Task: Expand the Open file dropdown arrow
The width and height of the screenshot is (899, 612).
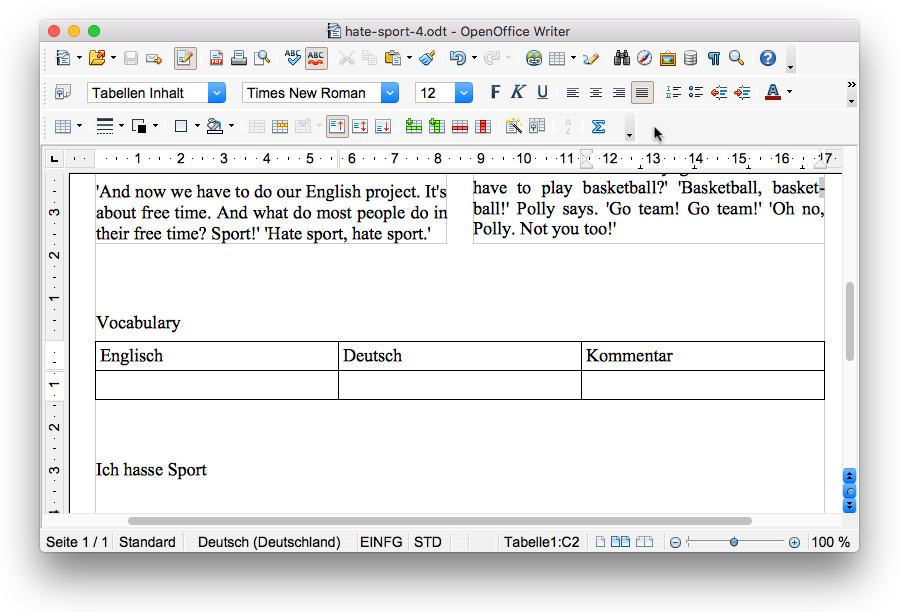Action: tap(114, 58)
